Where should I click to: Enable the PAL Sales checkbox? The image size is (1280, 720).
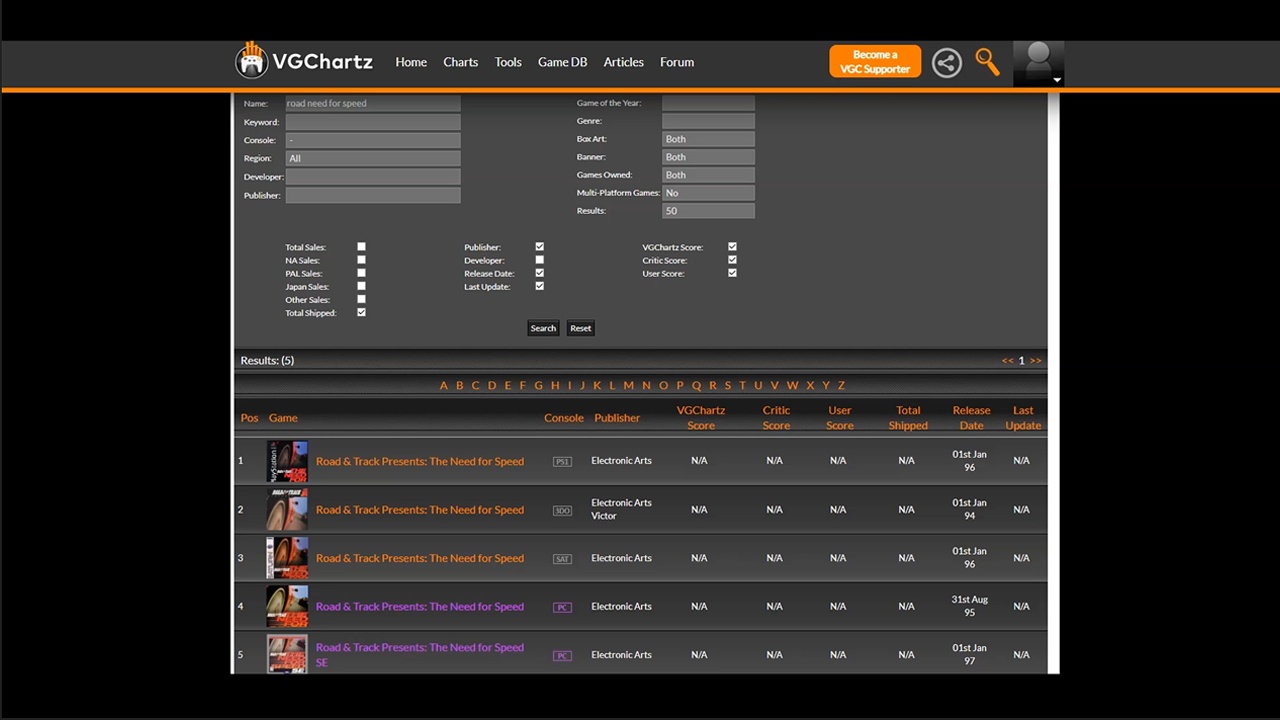361,273
